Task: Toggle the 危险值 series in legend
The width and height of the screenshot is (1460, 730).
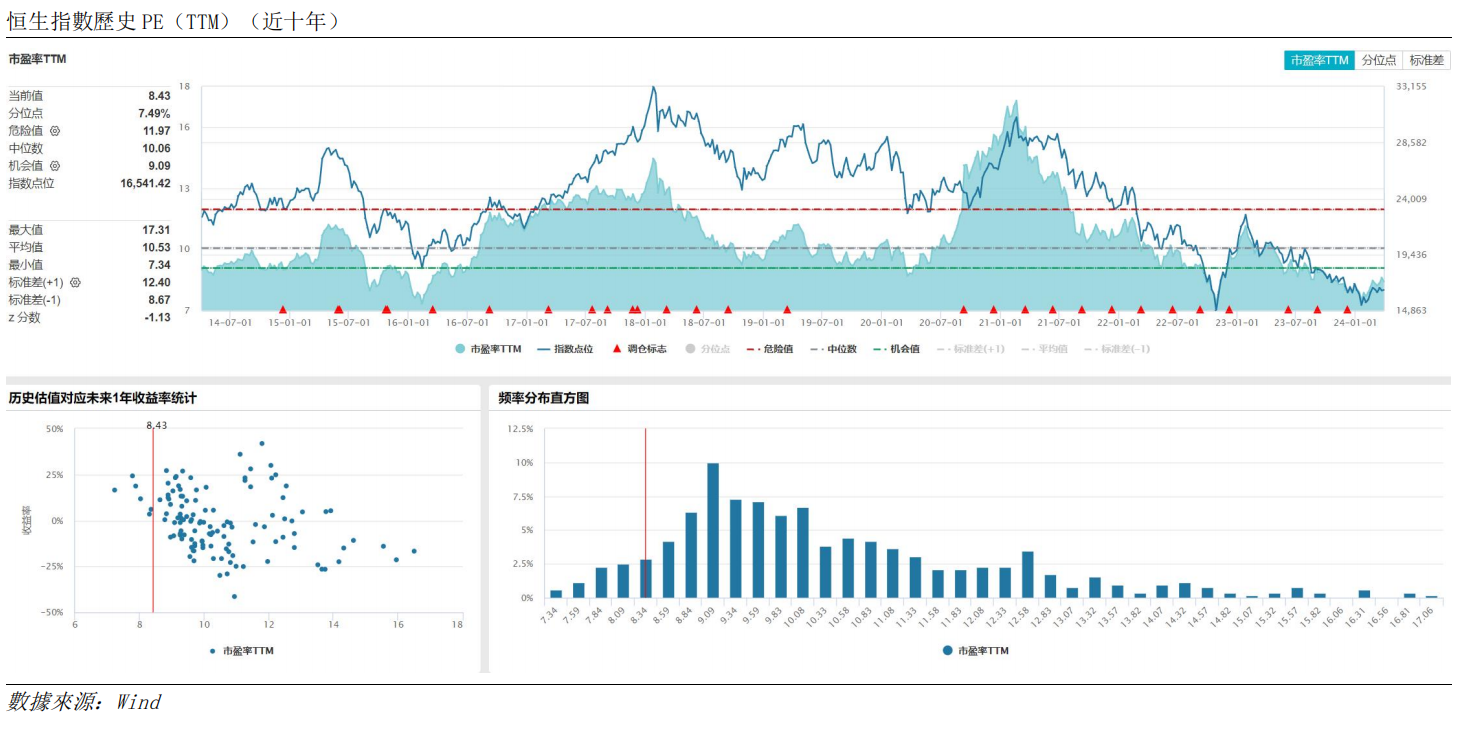Action: [x=771, y=349]
